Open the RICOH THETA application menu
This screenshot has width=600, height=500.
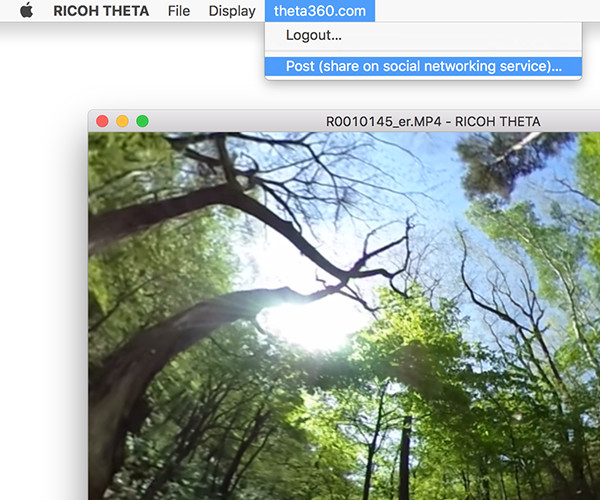[101, 11]
